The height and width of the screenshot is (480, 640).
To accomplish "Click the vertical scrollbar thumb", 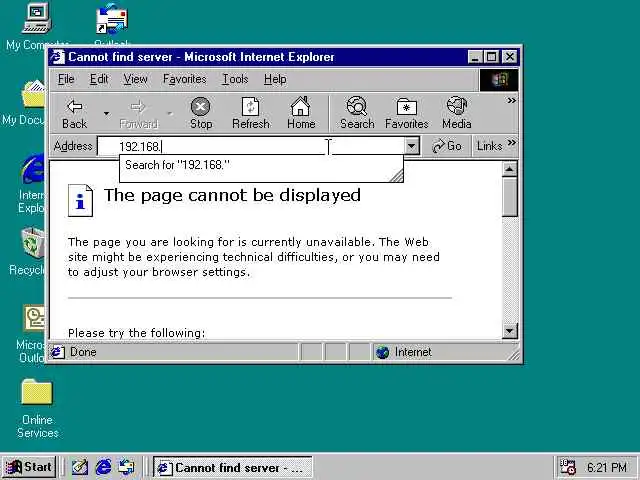I will tap(510, 197).
